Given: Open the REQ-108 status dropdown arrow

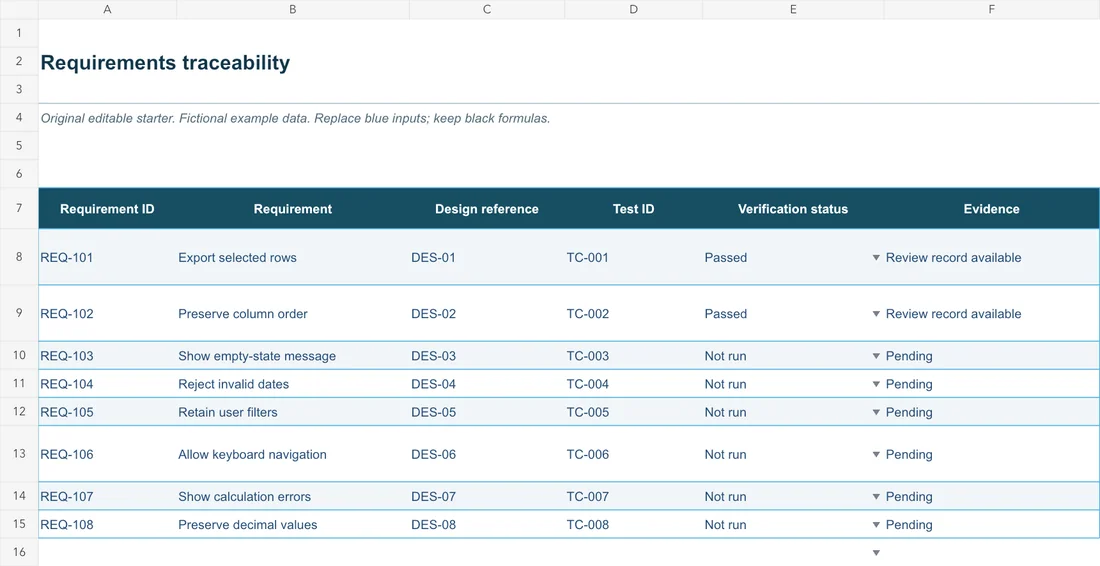Looking at the screenshot, I should click(876, 525).
